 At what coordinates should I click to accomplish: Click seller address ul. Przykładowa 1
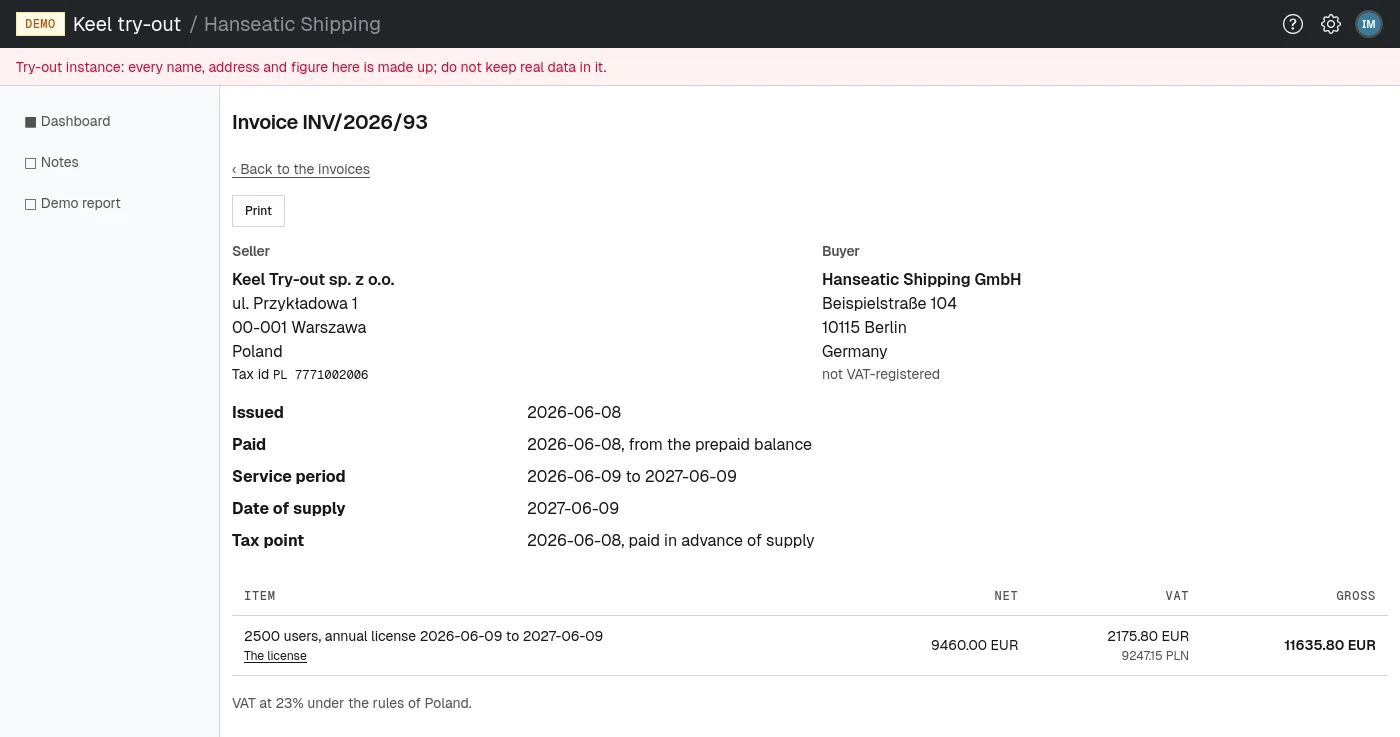tap(295, 303)
